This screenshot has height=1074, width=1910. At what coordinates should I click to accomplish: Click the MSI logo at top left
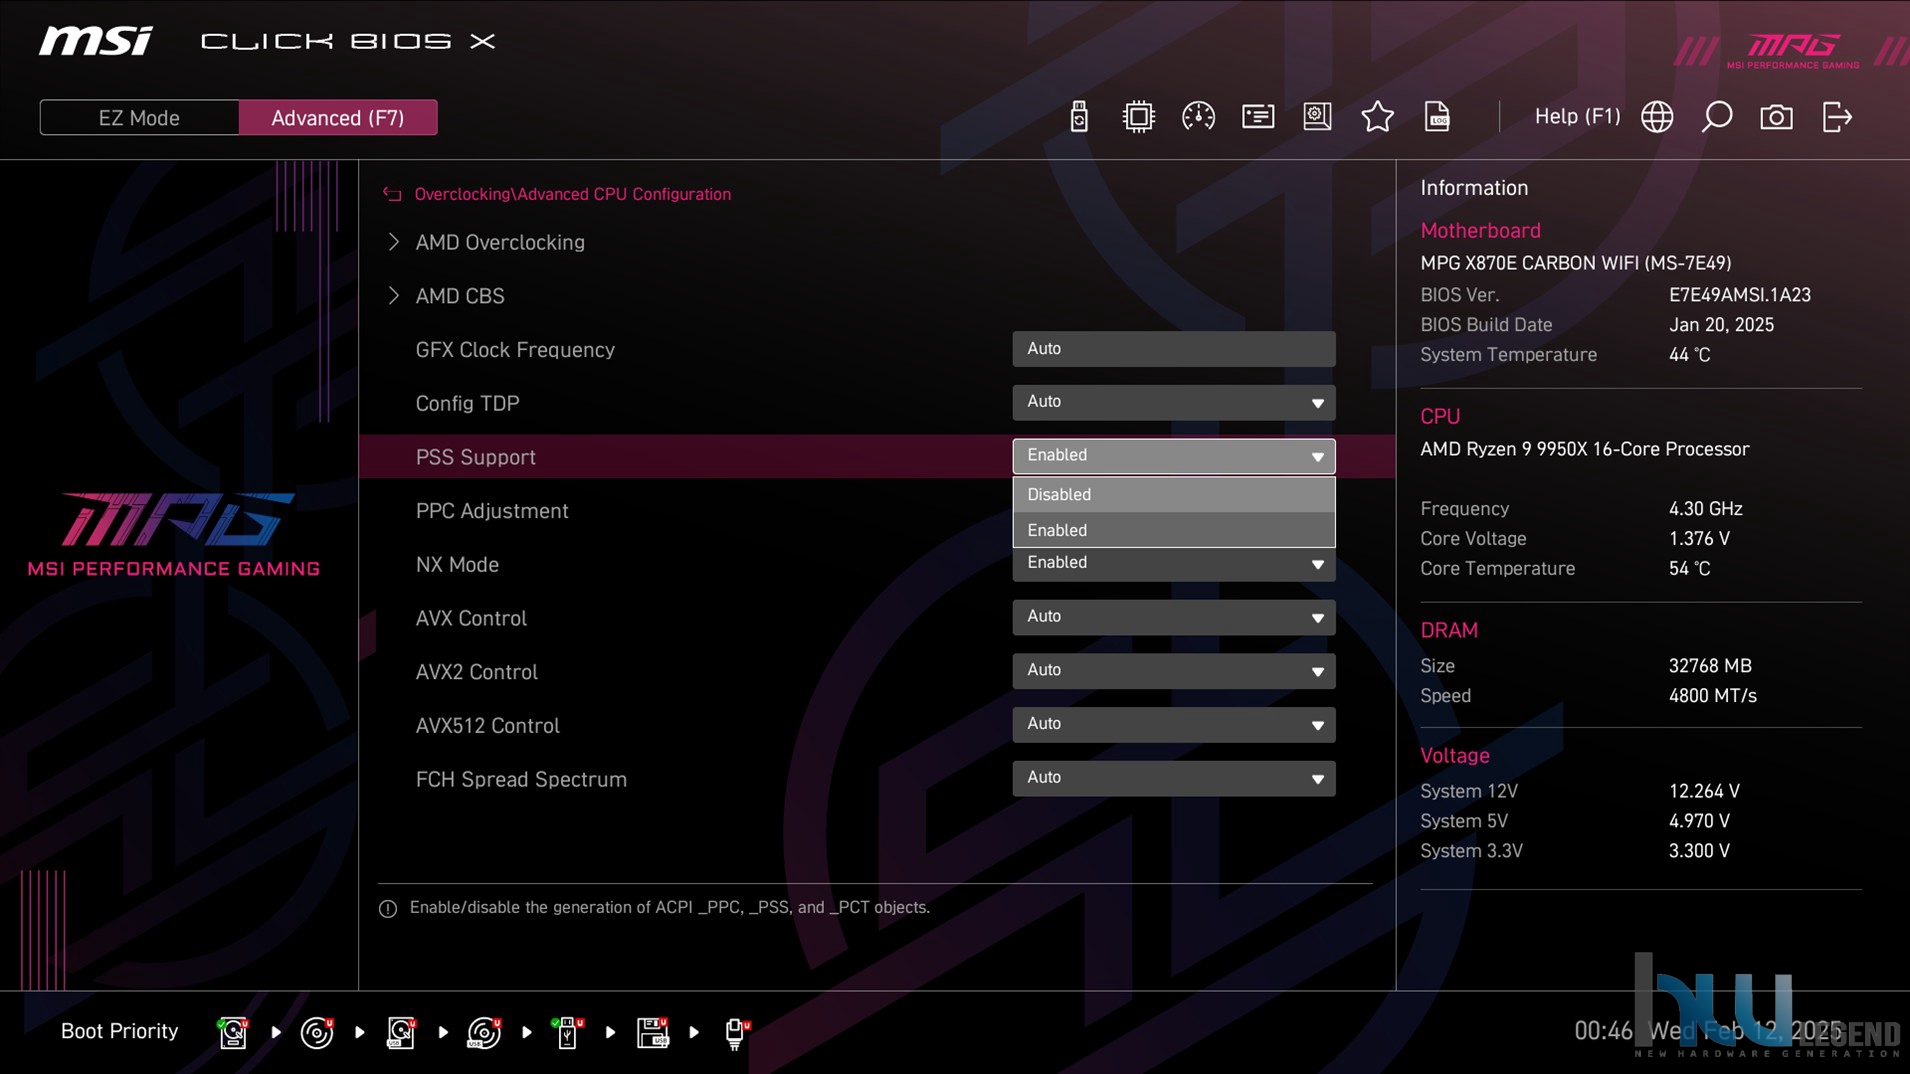96,41
